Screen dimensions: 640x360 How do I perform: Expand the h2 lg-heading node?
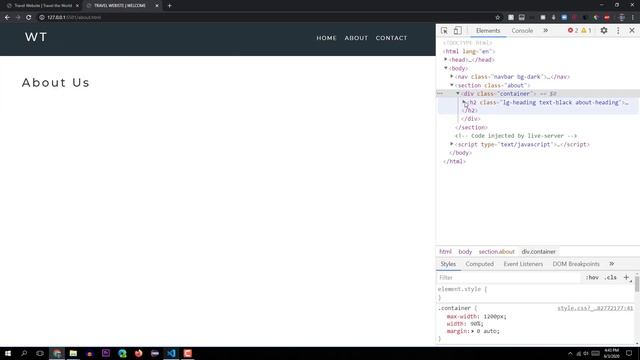click(464, 102)
